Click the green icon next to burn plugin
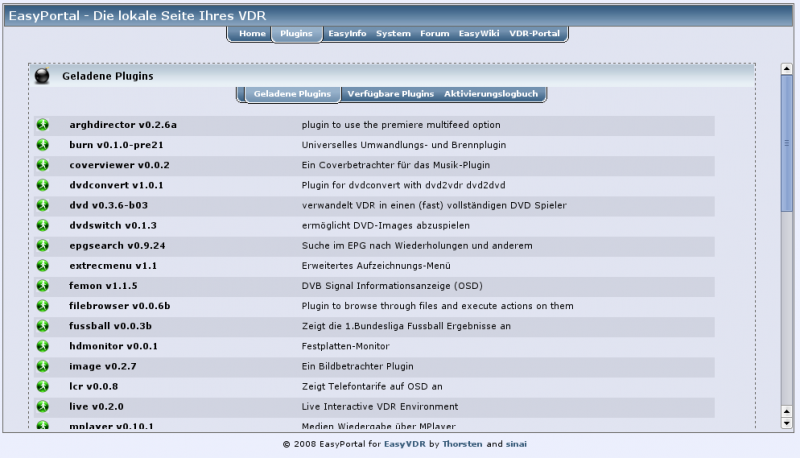800x458 pixels. (x=43, y=145)
